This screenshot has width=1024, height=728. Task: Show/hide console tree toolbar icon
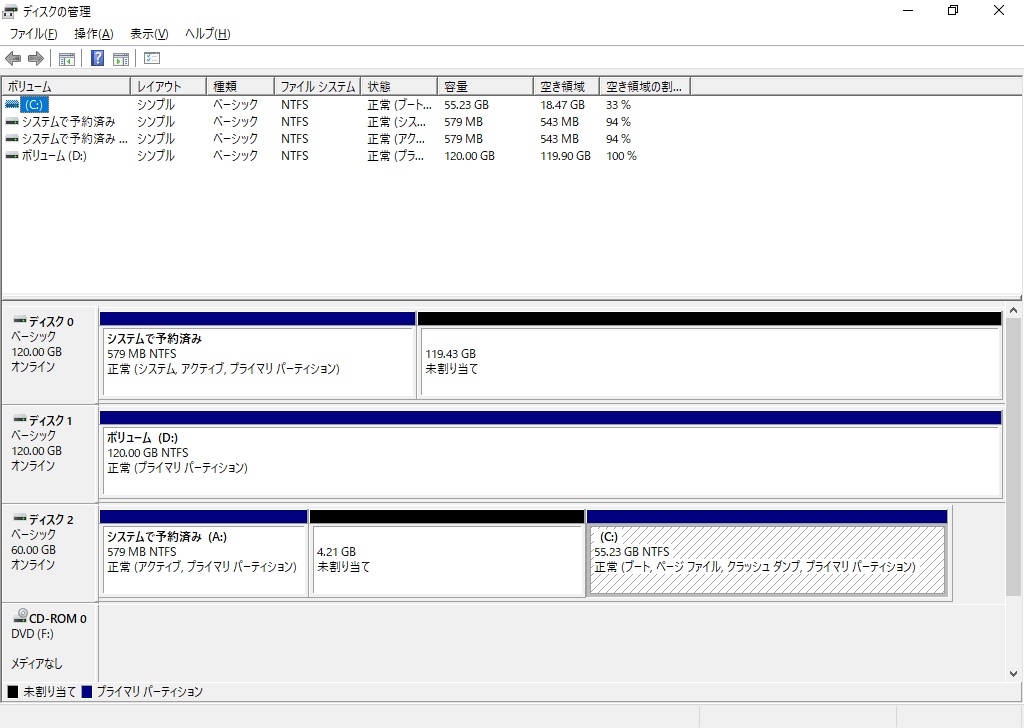click(x=67, y=59)
